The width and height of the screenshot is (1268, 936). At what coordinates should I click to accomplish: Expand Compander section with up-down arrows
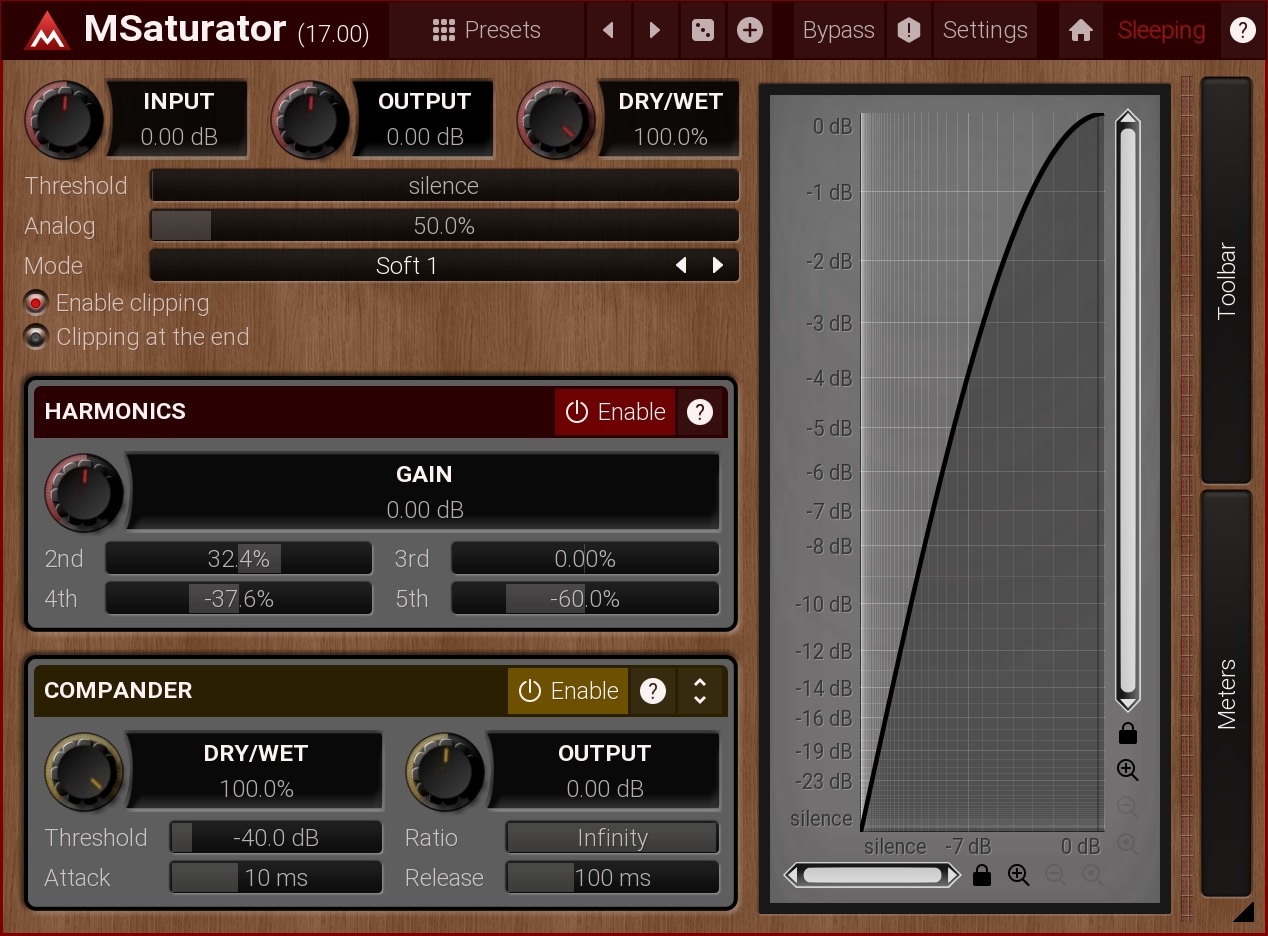700,691
